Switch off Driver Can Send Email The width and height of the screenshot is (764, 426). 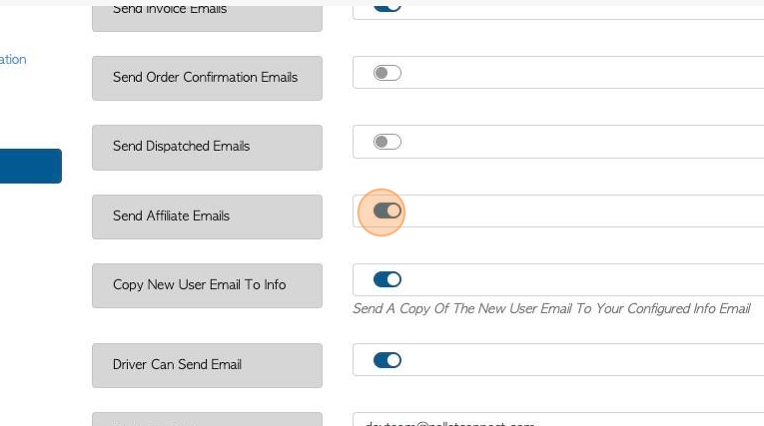point(387,360)
